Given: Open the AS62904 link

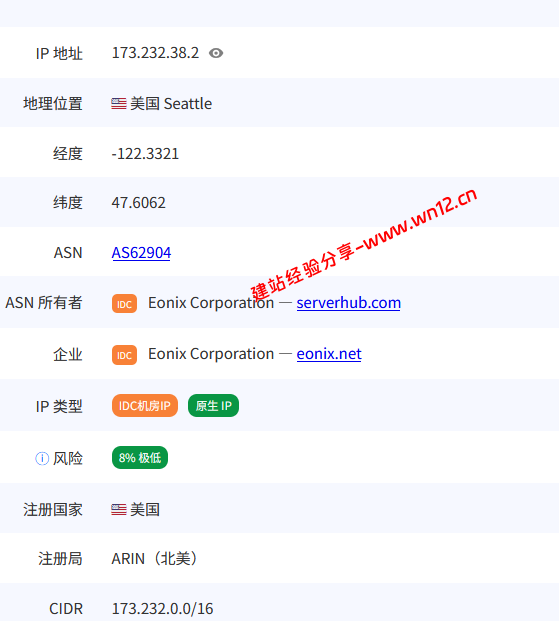Looking at the screenshot, I should (x=141, y=253).
